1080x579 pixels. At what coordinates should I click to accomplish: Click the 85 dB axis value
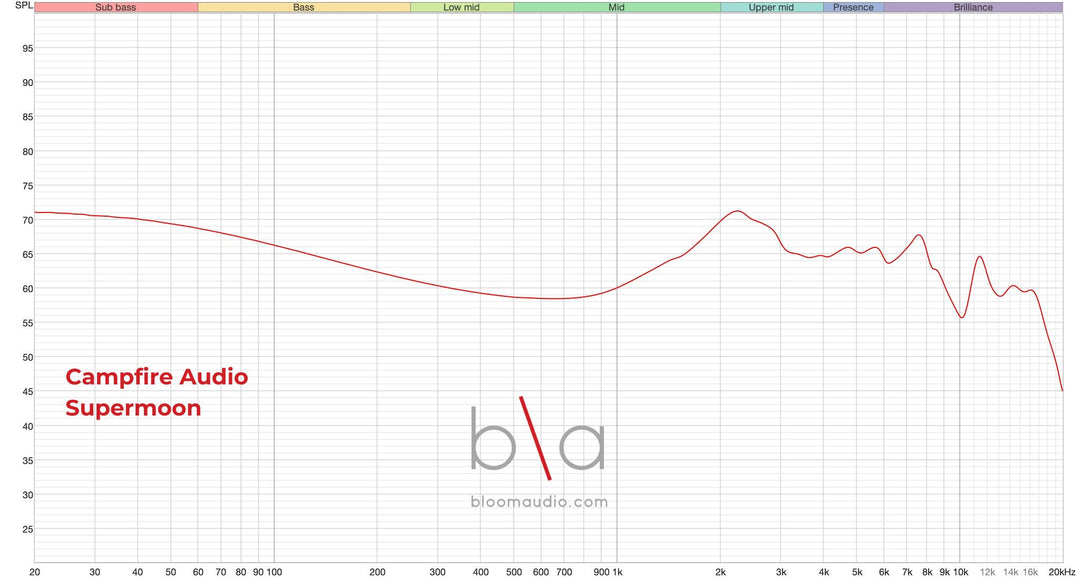click(28, 117)
